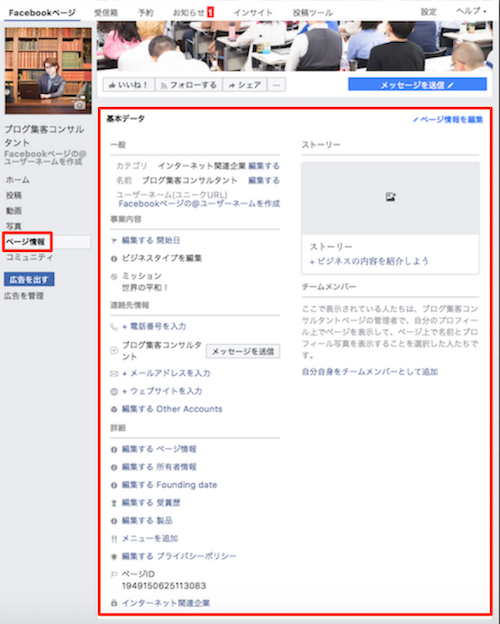Switch to the 受信箱 tab
Image resolution: width=500 pixels, height=624 pixels.
click(106, 12)
